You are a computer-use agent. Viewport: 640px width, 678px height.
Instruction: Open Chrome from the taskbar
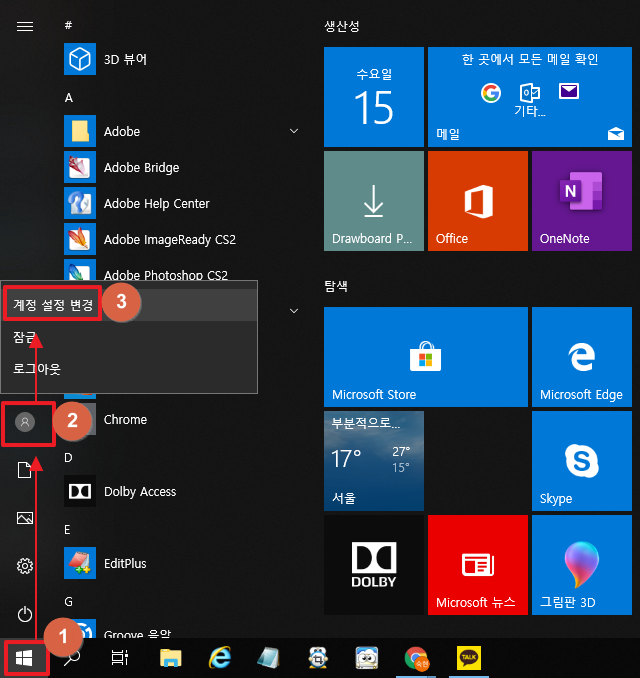coord(416,658)
